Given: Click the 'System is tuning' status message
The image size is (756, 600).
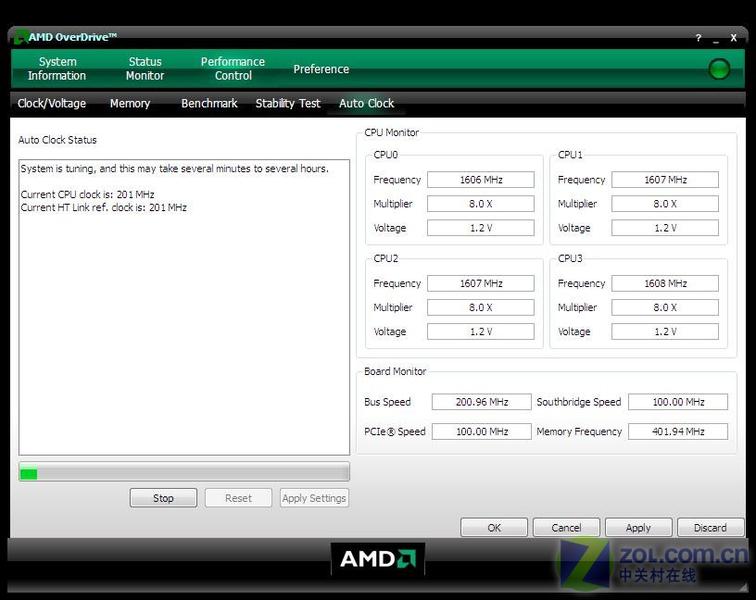Looking at the screenshot, I should 174,168.
